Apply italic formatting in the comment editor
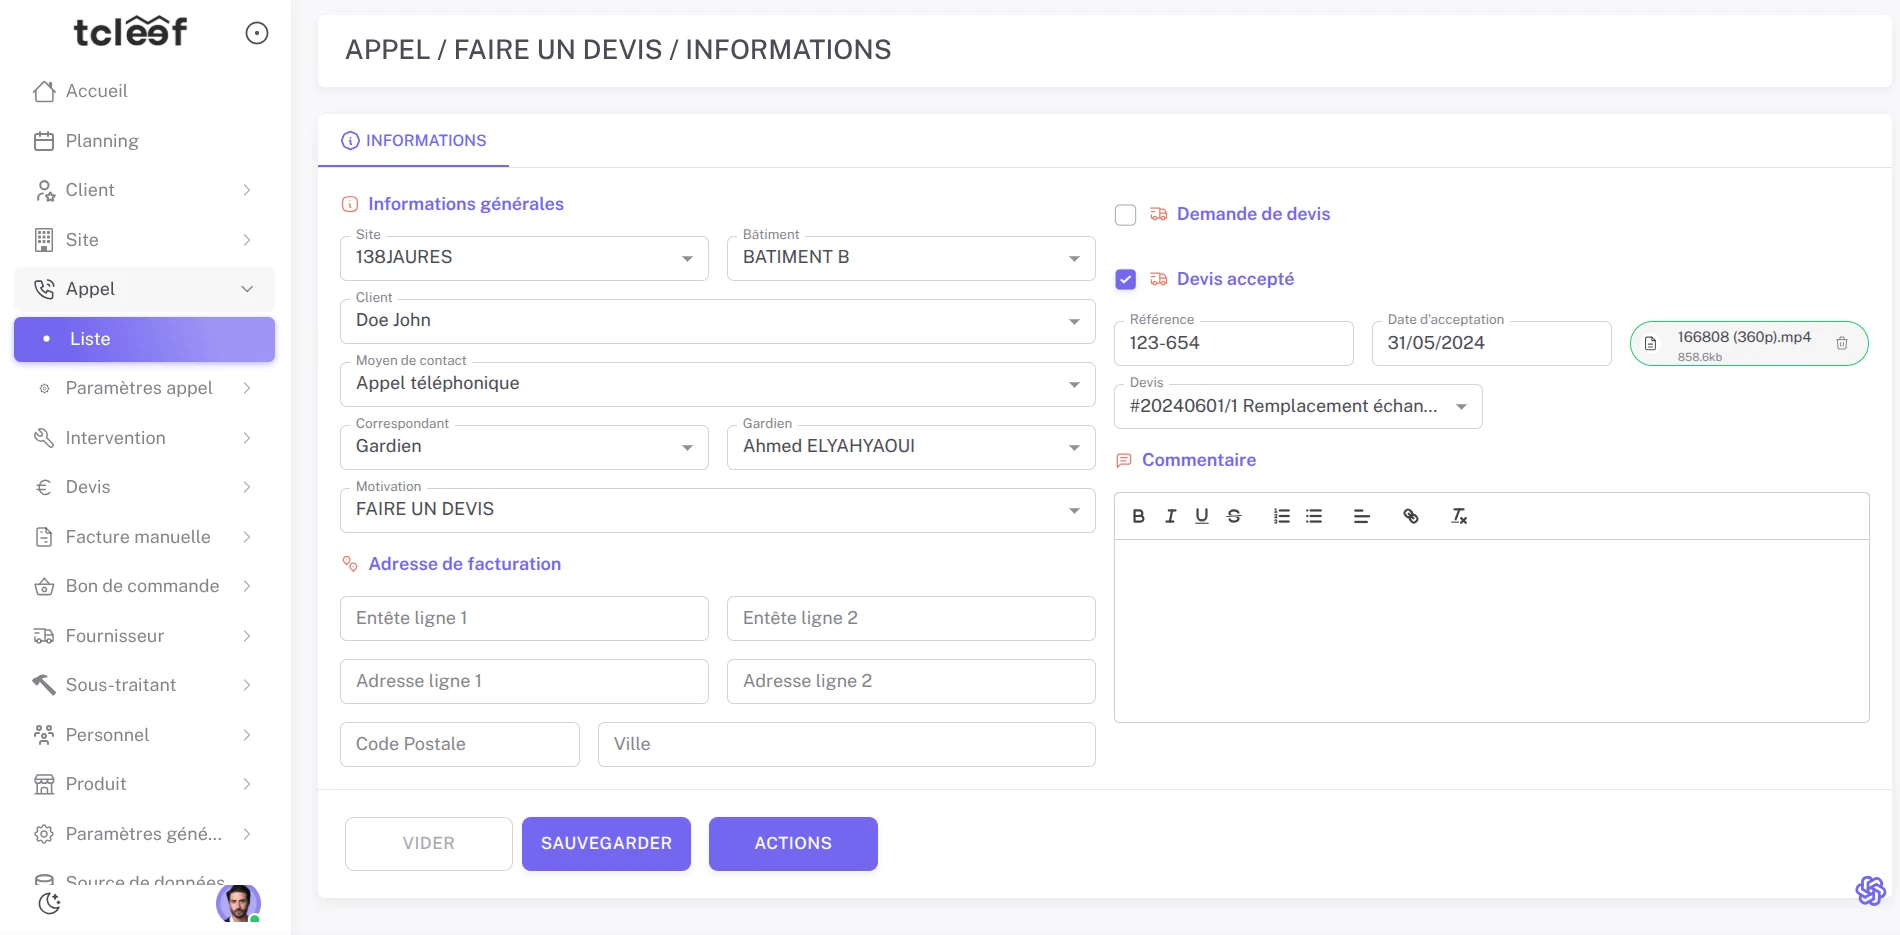This screenshot has height=935, width=1900. (1170, 516)
